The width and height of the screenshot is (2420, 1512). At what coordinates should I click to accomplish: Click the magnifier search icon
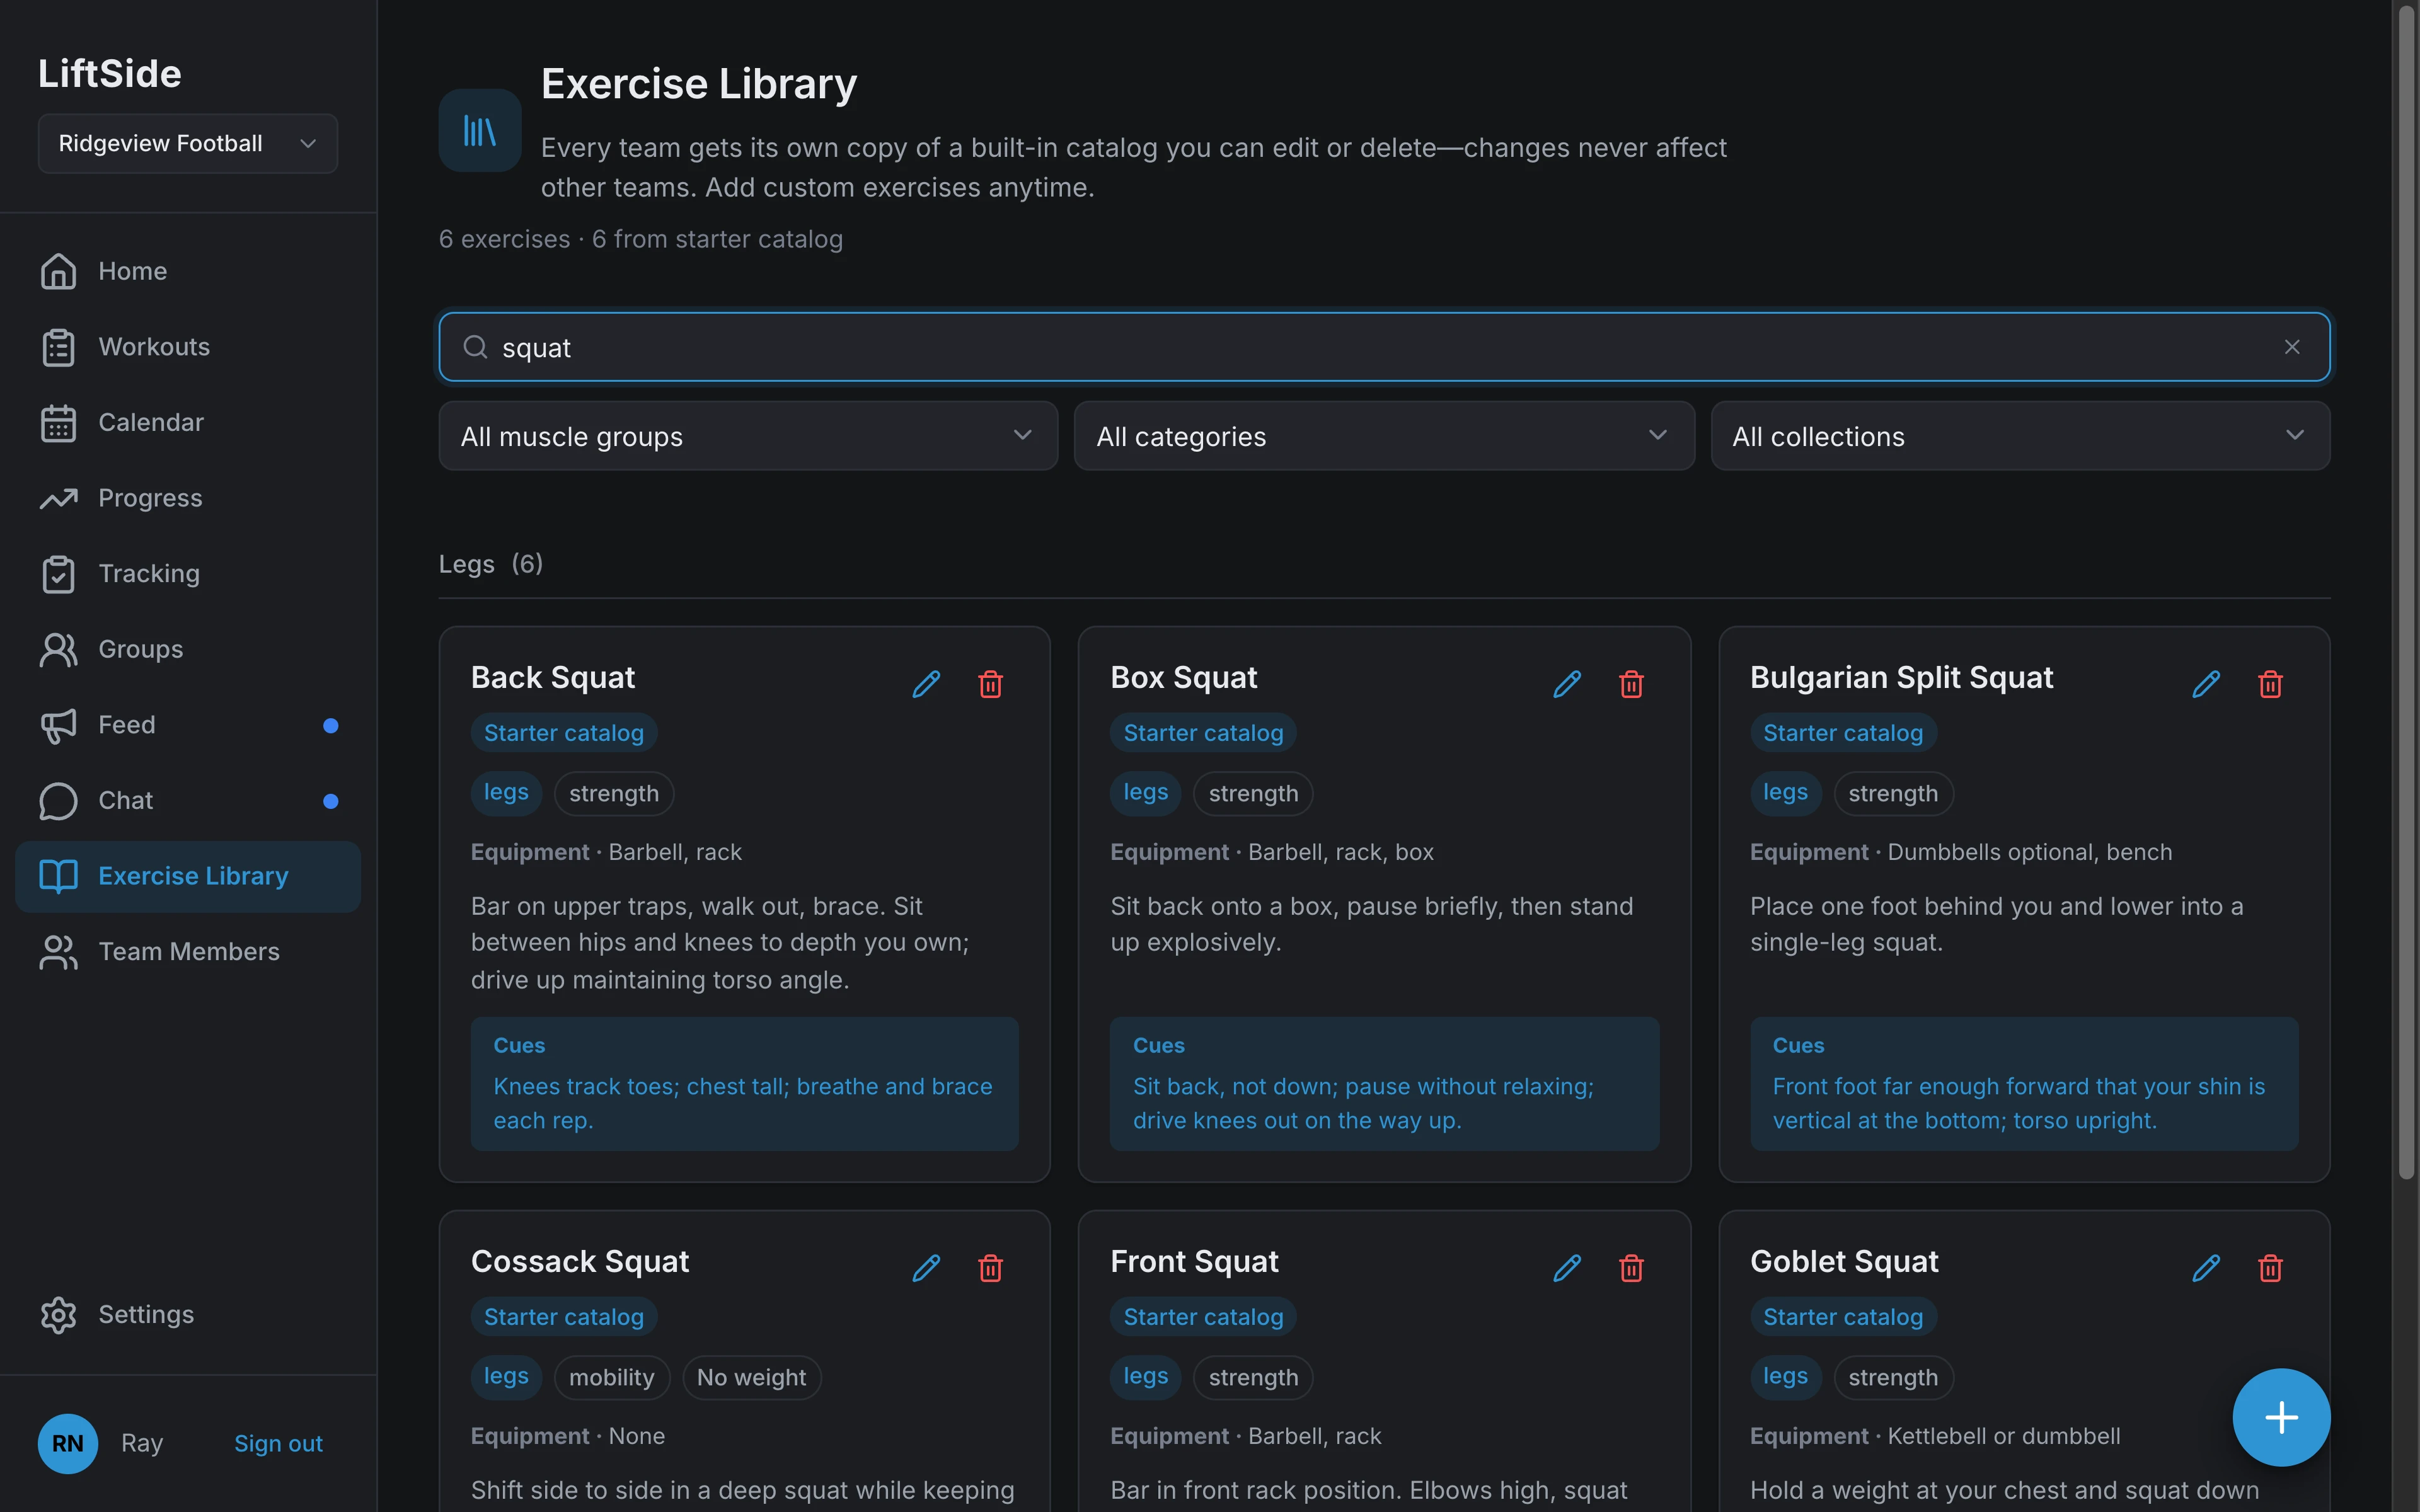point(476,347)
